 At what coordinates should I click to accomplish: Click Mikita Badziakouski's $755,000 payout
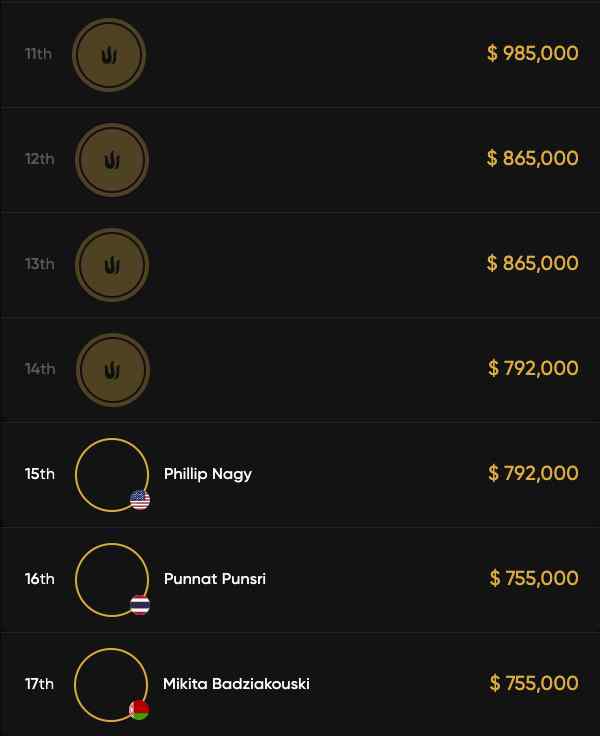[534, 683]
